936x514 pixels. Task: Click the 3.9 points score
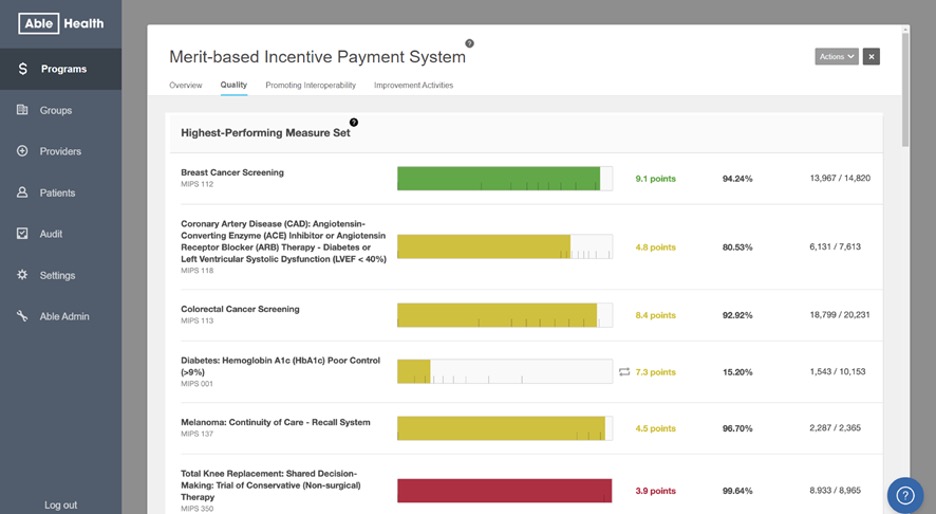655,491
